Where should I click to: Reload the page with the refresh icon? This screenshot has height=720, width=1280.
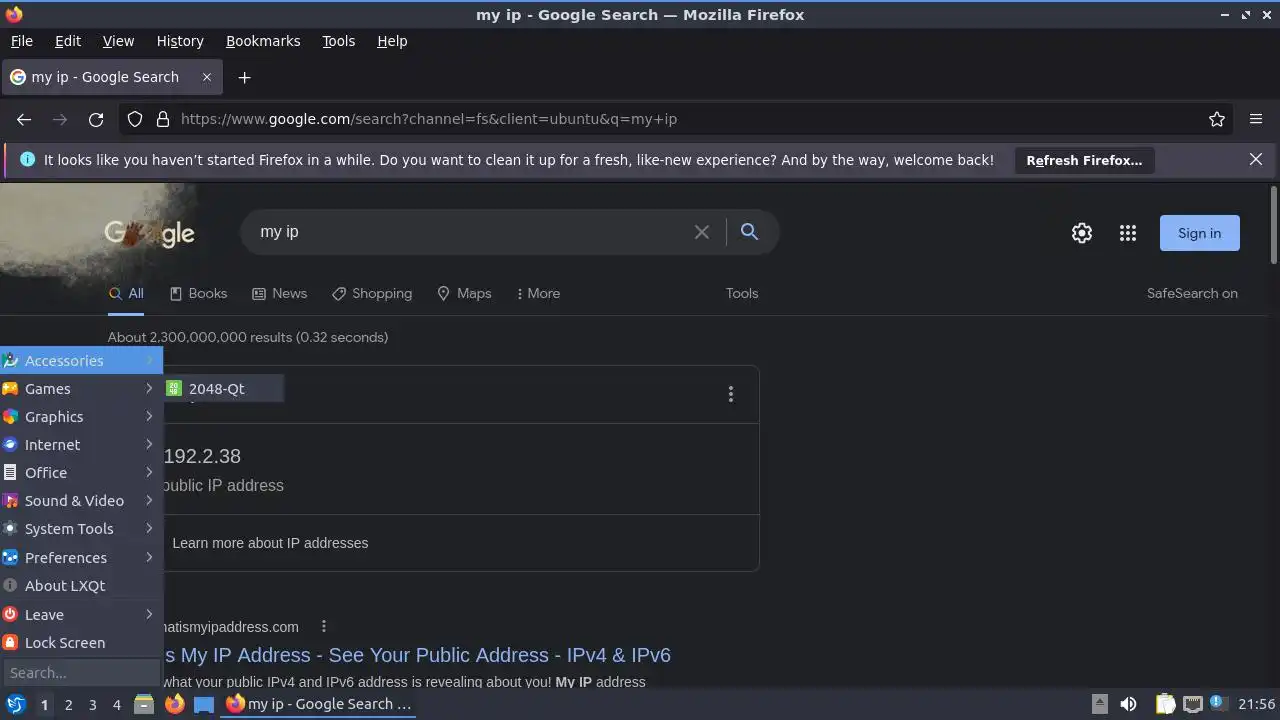[x=96, y=119]
